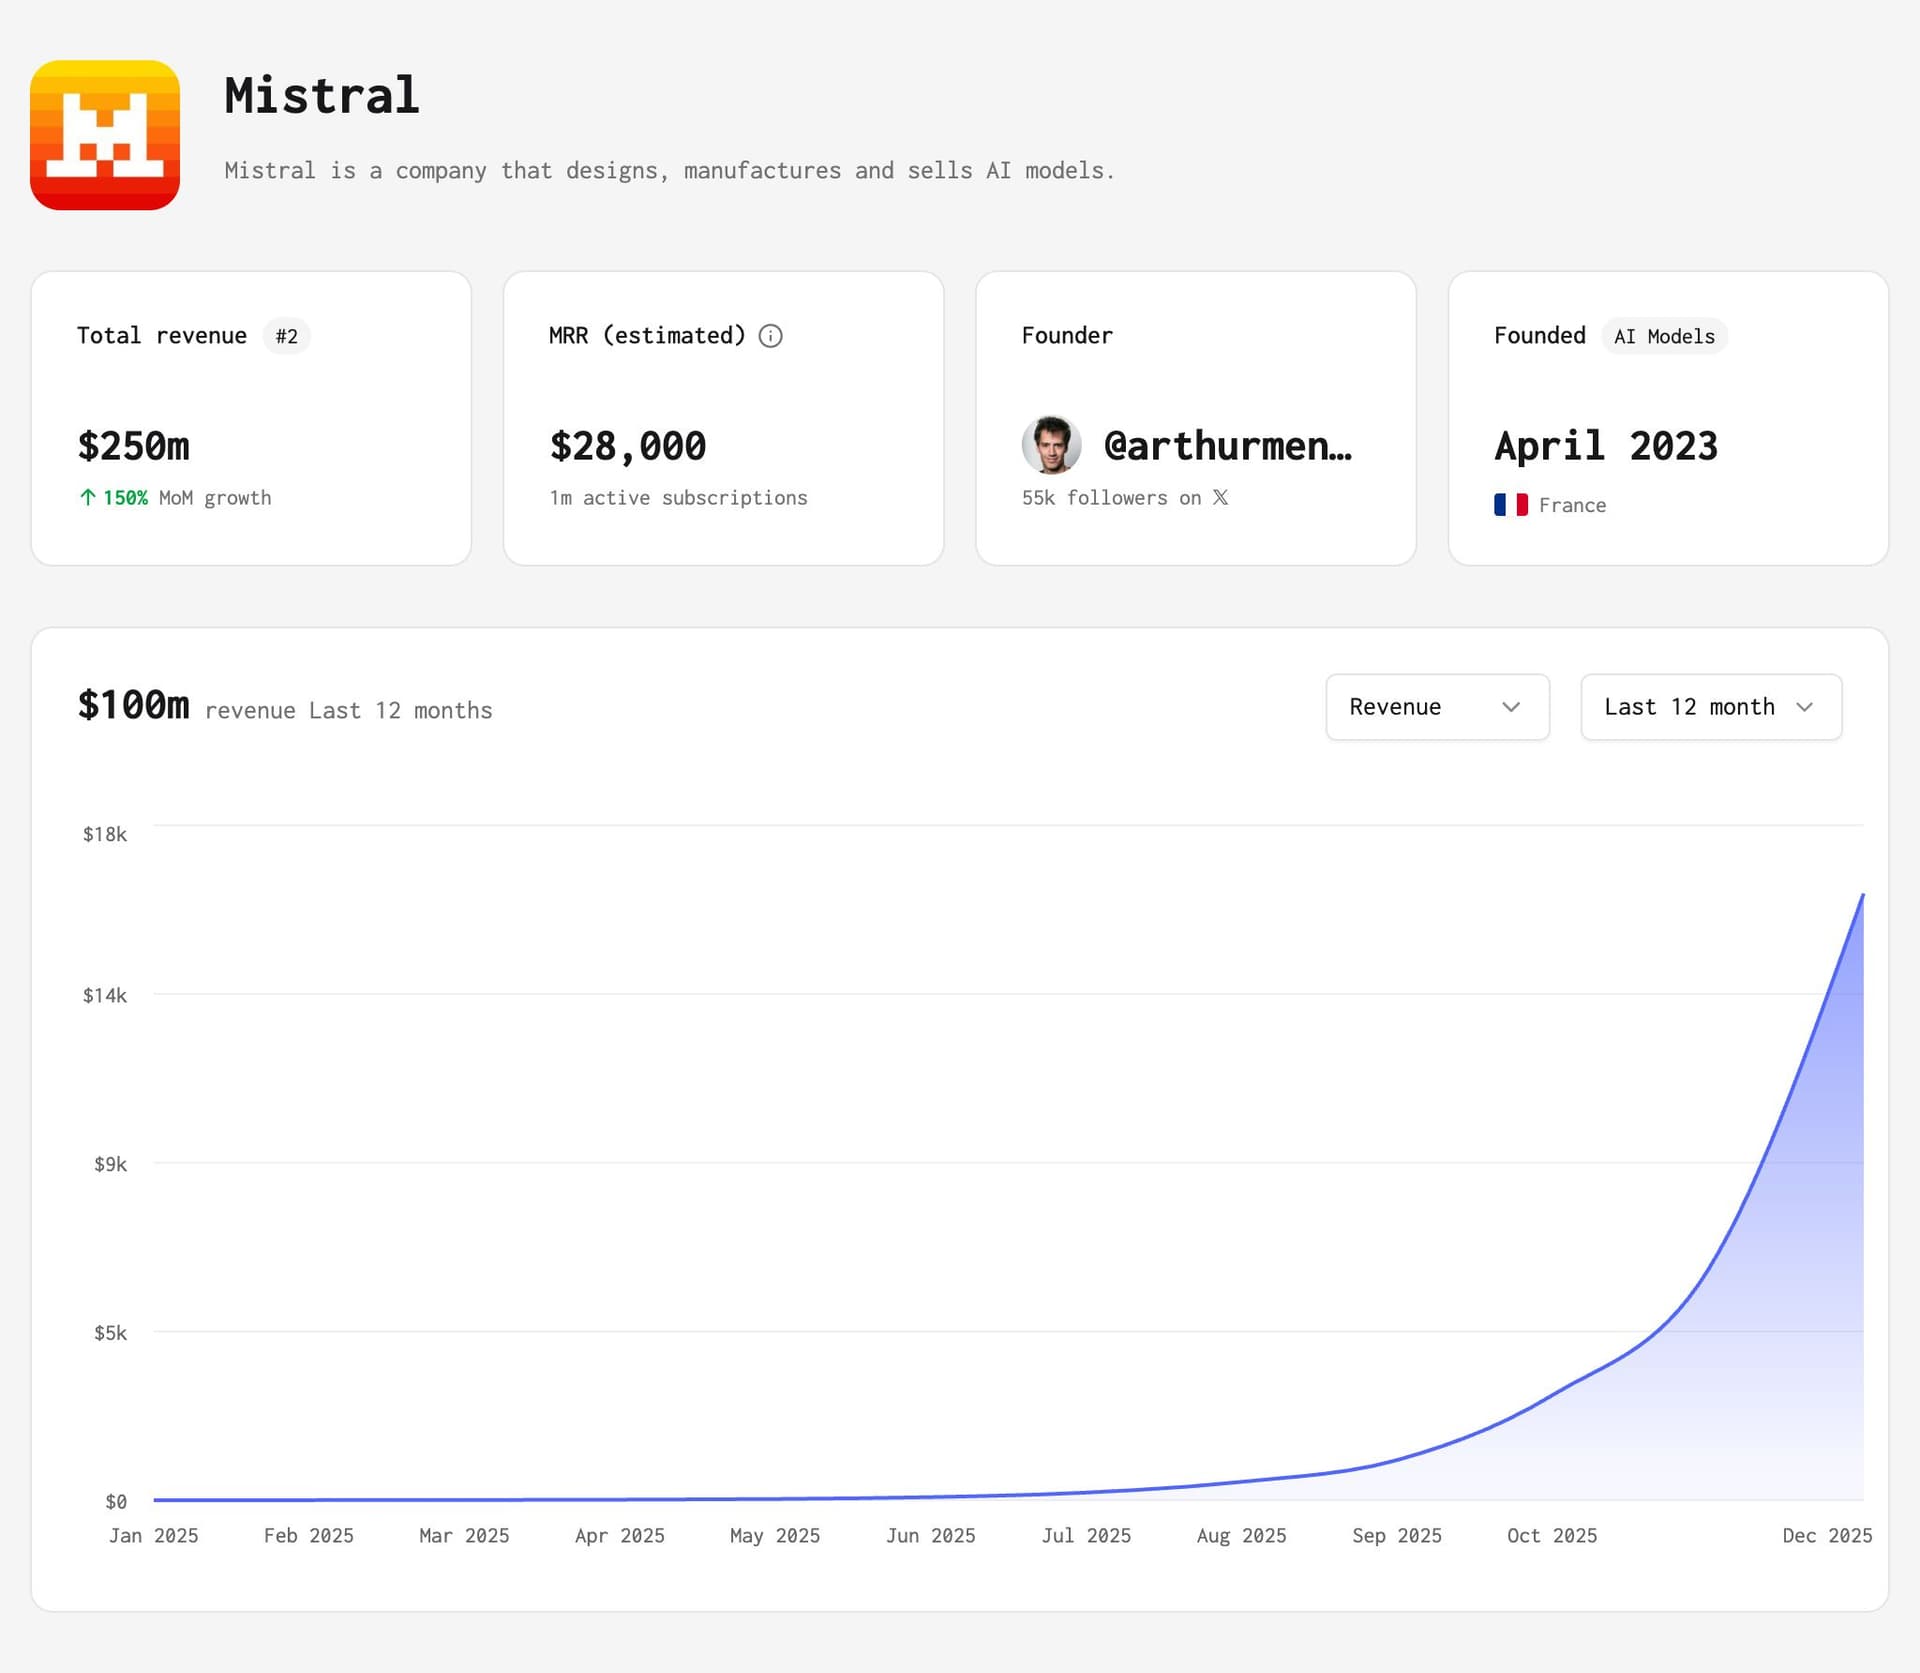Open the @arthurmen… founder profile link
This screenshot has width=1920, height=1673.
(1227, 446)
